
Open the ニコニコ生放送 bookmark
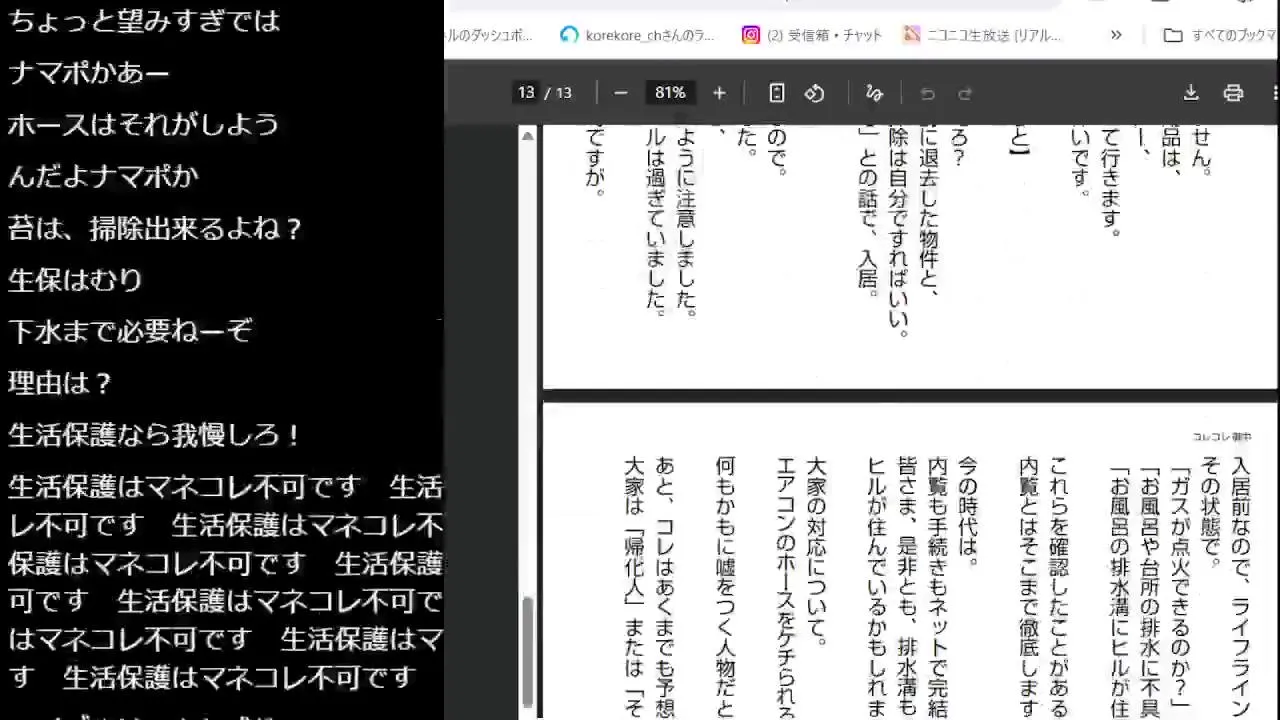982,35
